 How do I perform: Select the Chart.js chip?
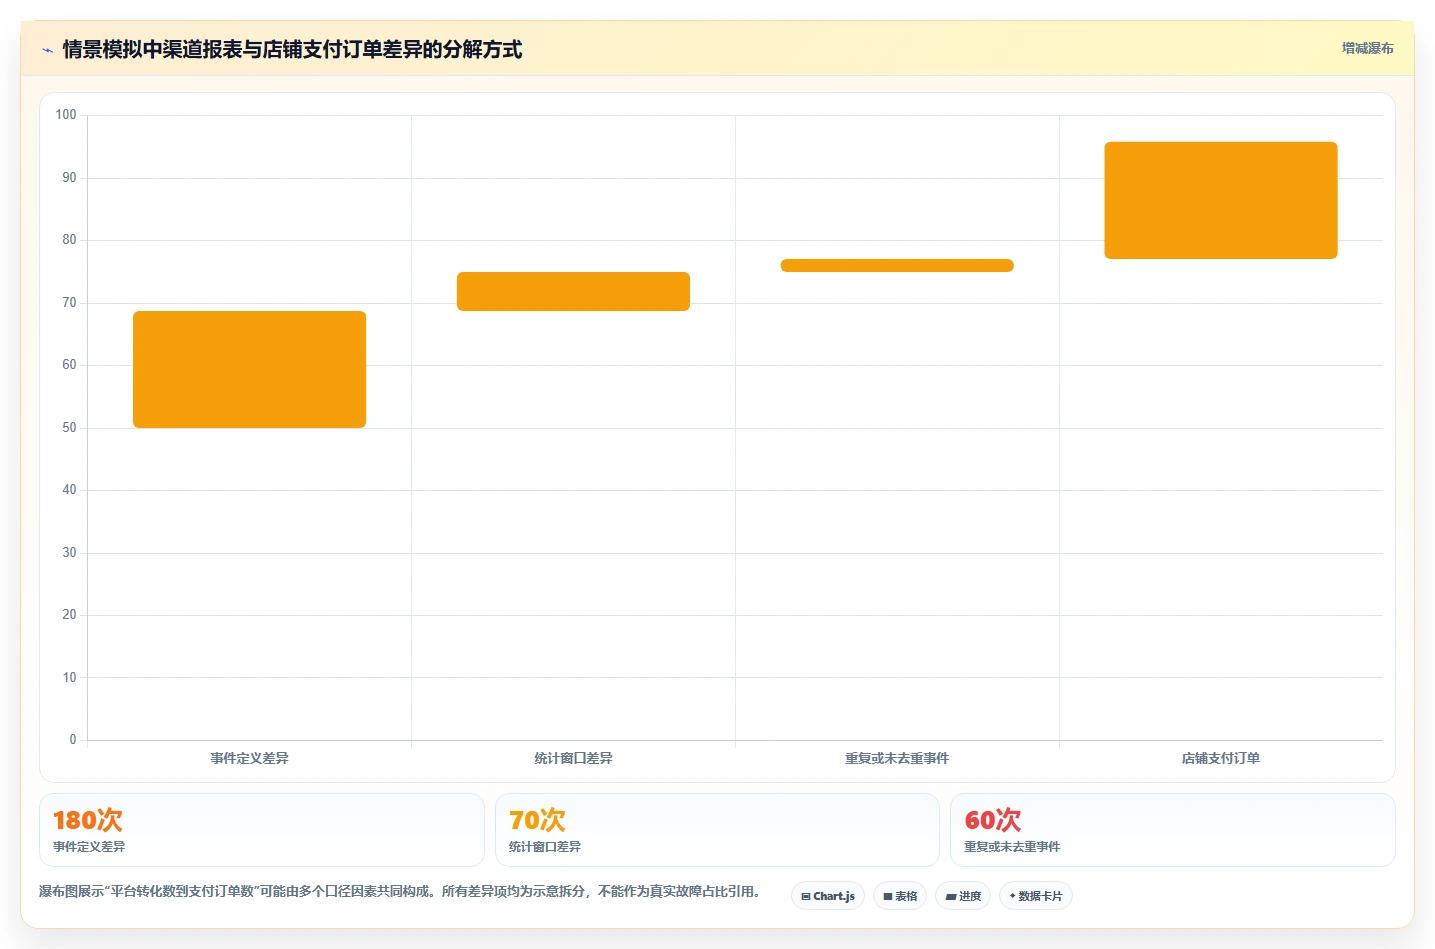828,896
